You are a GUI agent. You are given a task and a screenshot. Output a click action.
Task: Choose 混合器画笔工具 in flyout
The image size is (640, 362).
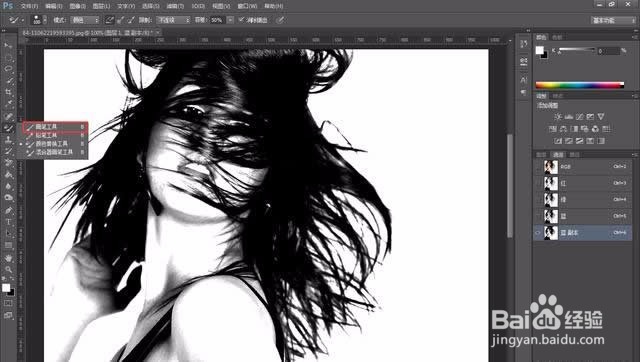coord(55,152)
